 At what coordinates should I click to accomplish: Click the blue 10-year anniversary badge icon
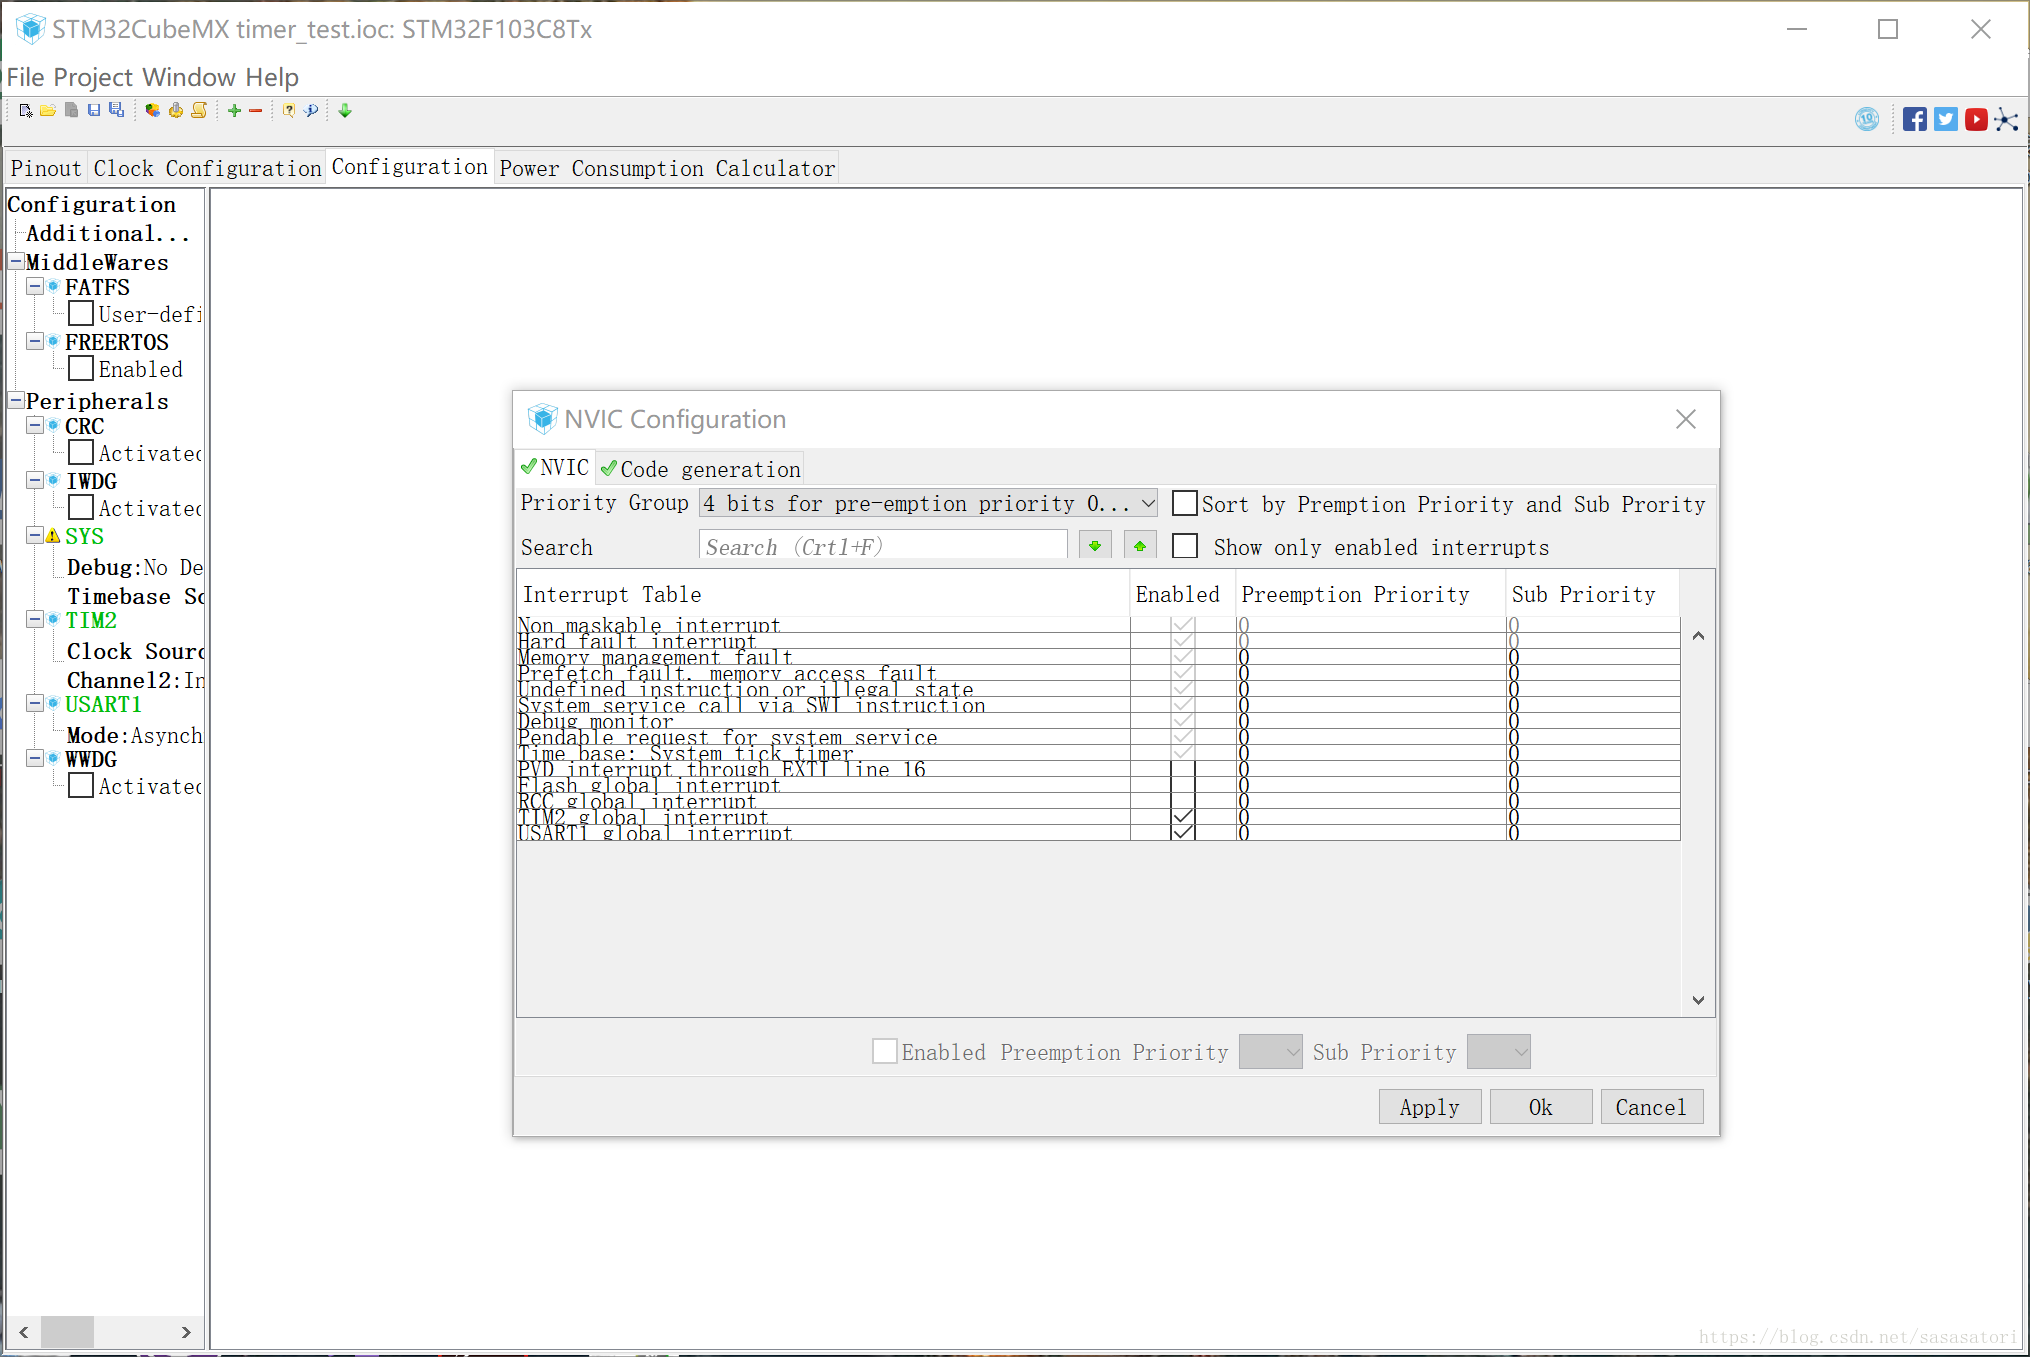pos(1867,120)
